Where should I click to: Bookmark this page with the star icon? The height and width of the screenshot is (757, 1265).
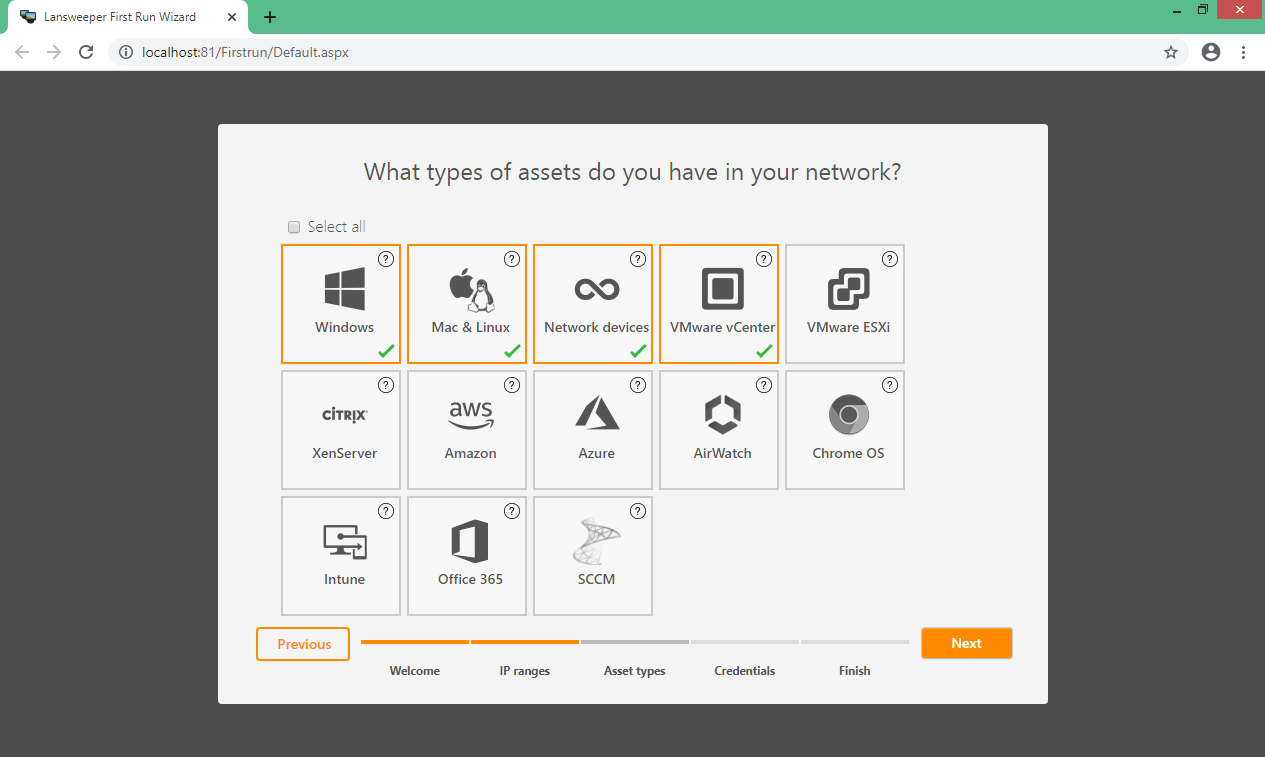(1171, 52)
